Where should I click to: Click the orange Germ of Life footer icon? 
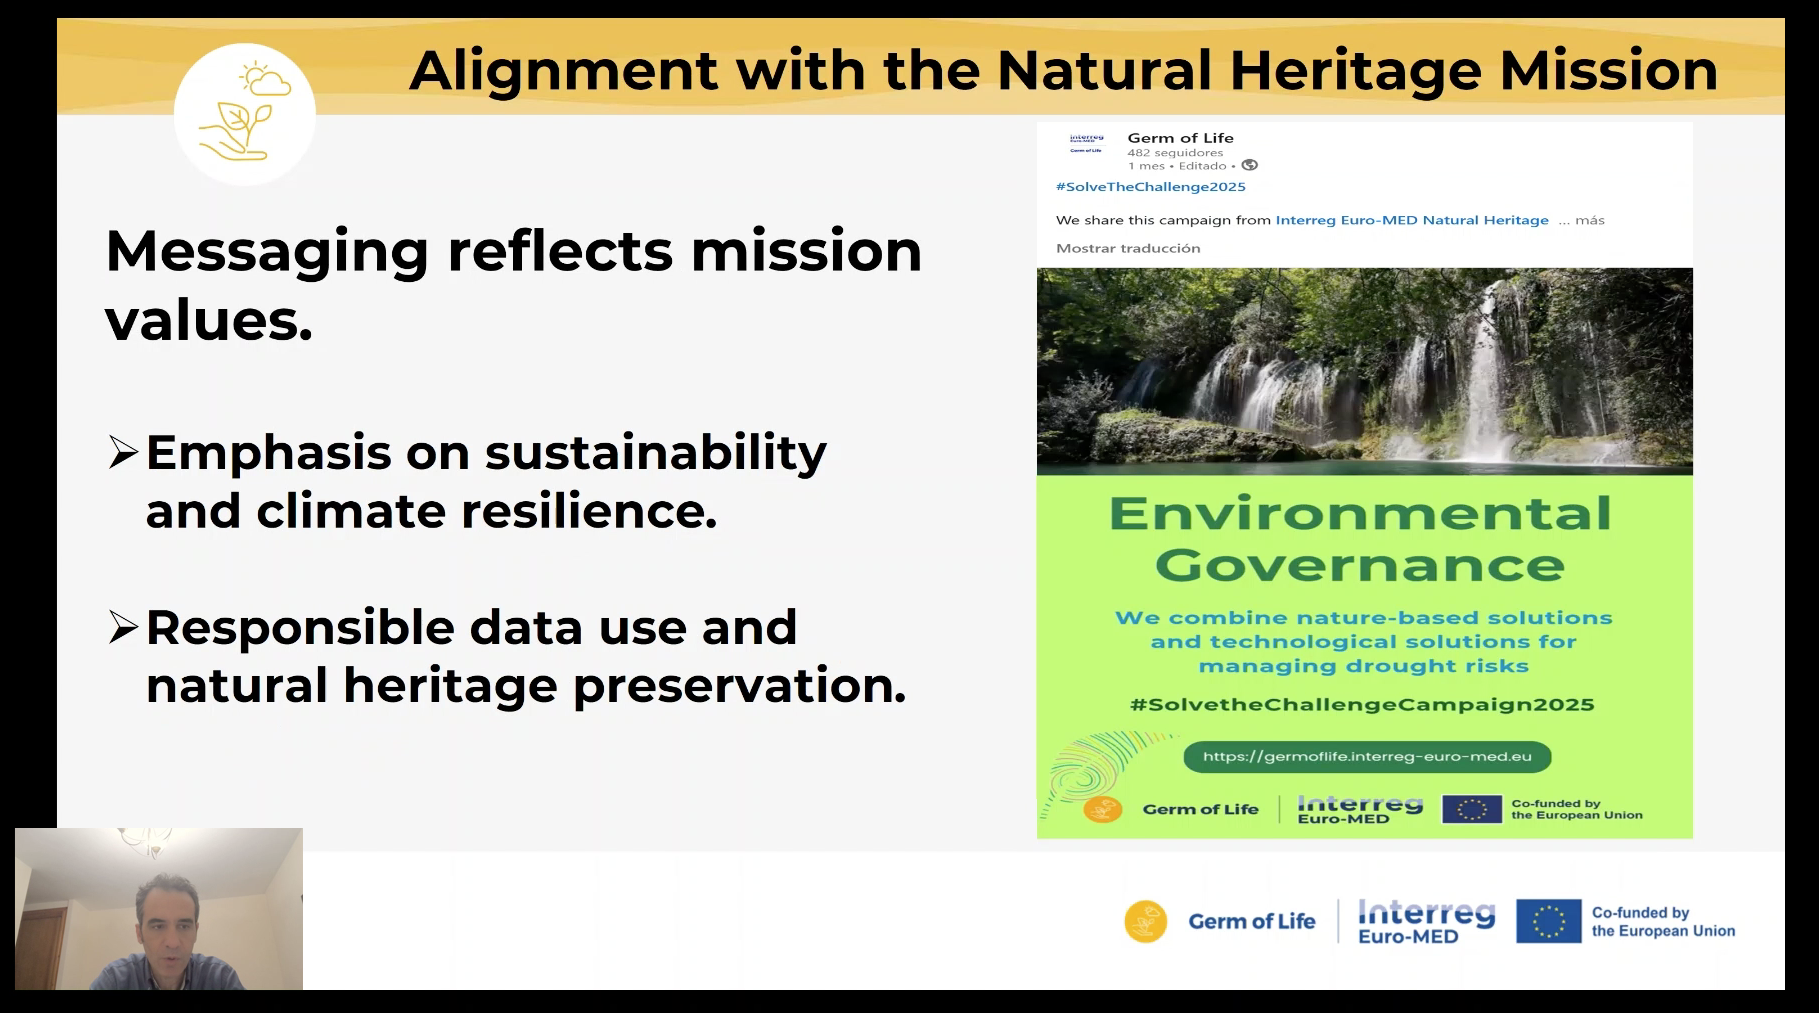point(1145,921)
